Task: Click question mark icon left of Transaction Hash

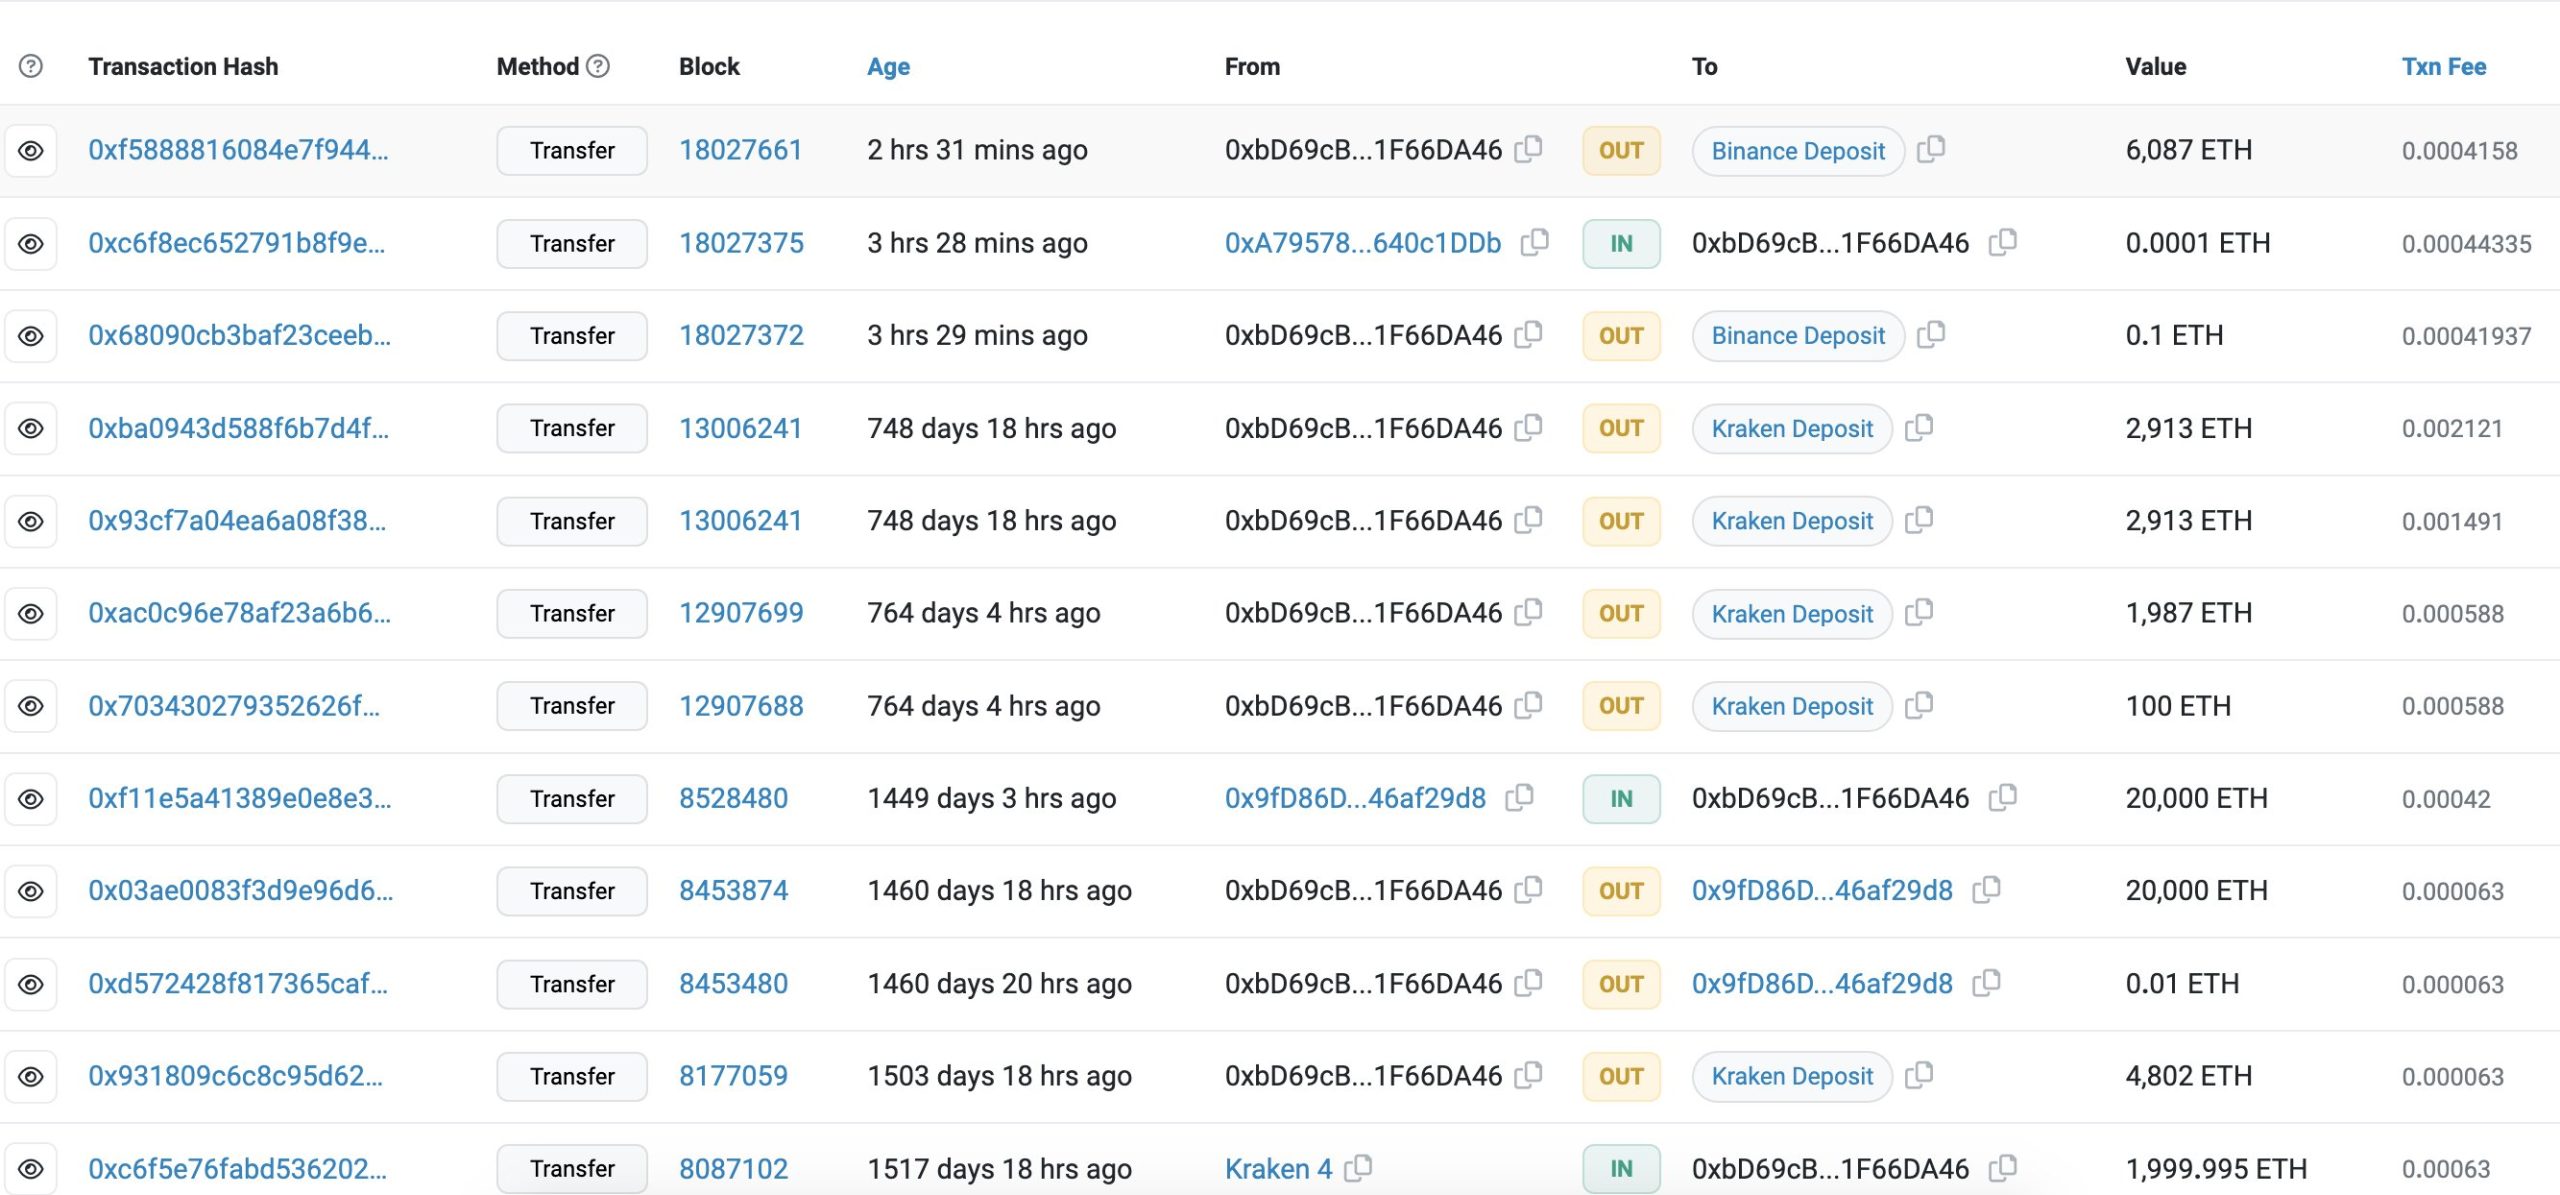Action: click(x=31, y=66)
